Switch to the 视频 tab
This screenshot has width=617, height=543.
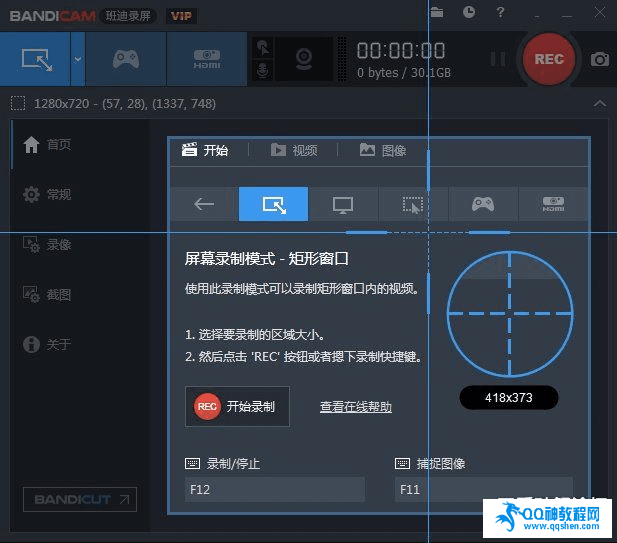point(294,150)
